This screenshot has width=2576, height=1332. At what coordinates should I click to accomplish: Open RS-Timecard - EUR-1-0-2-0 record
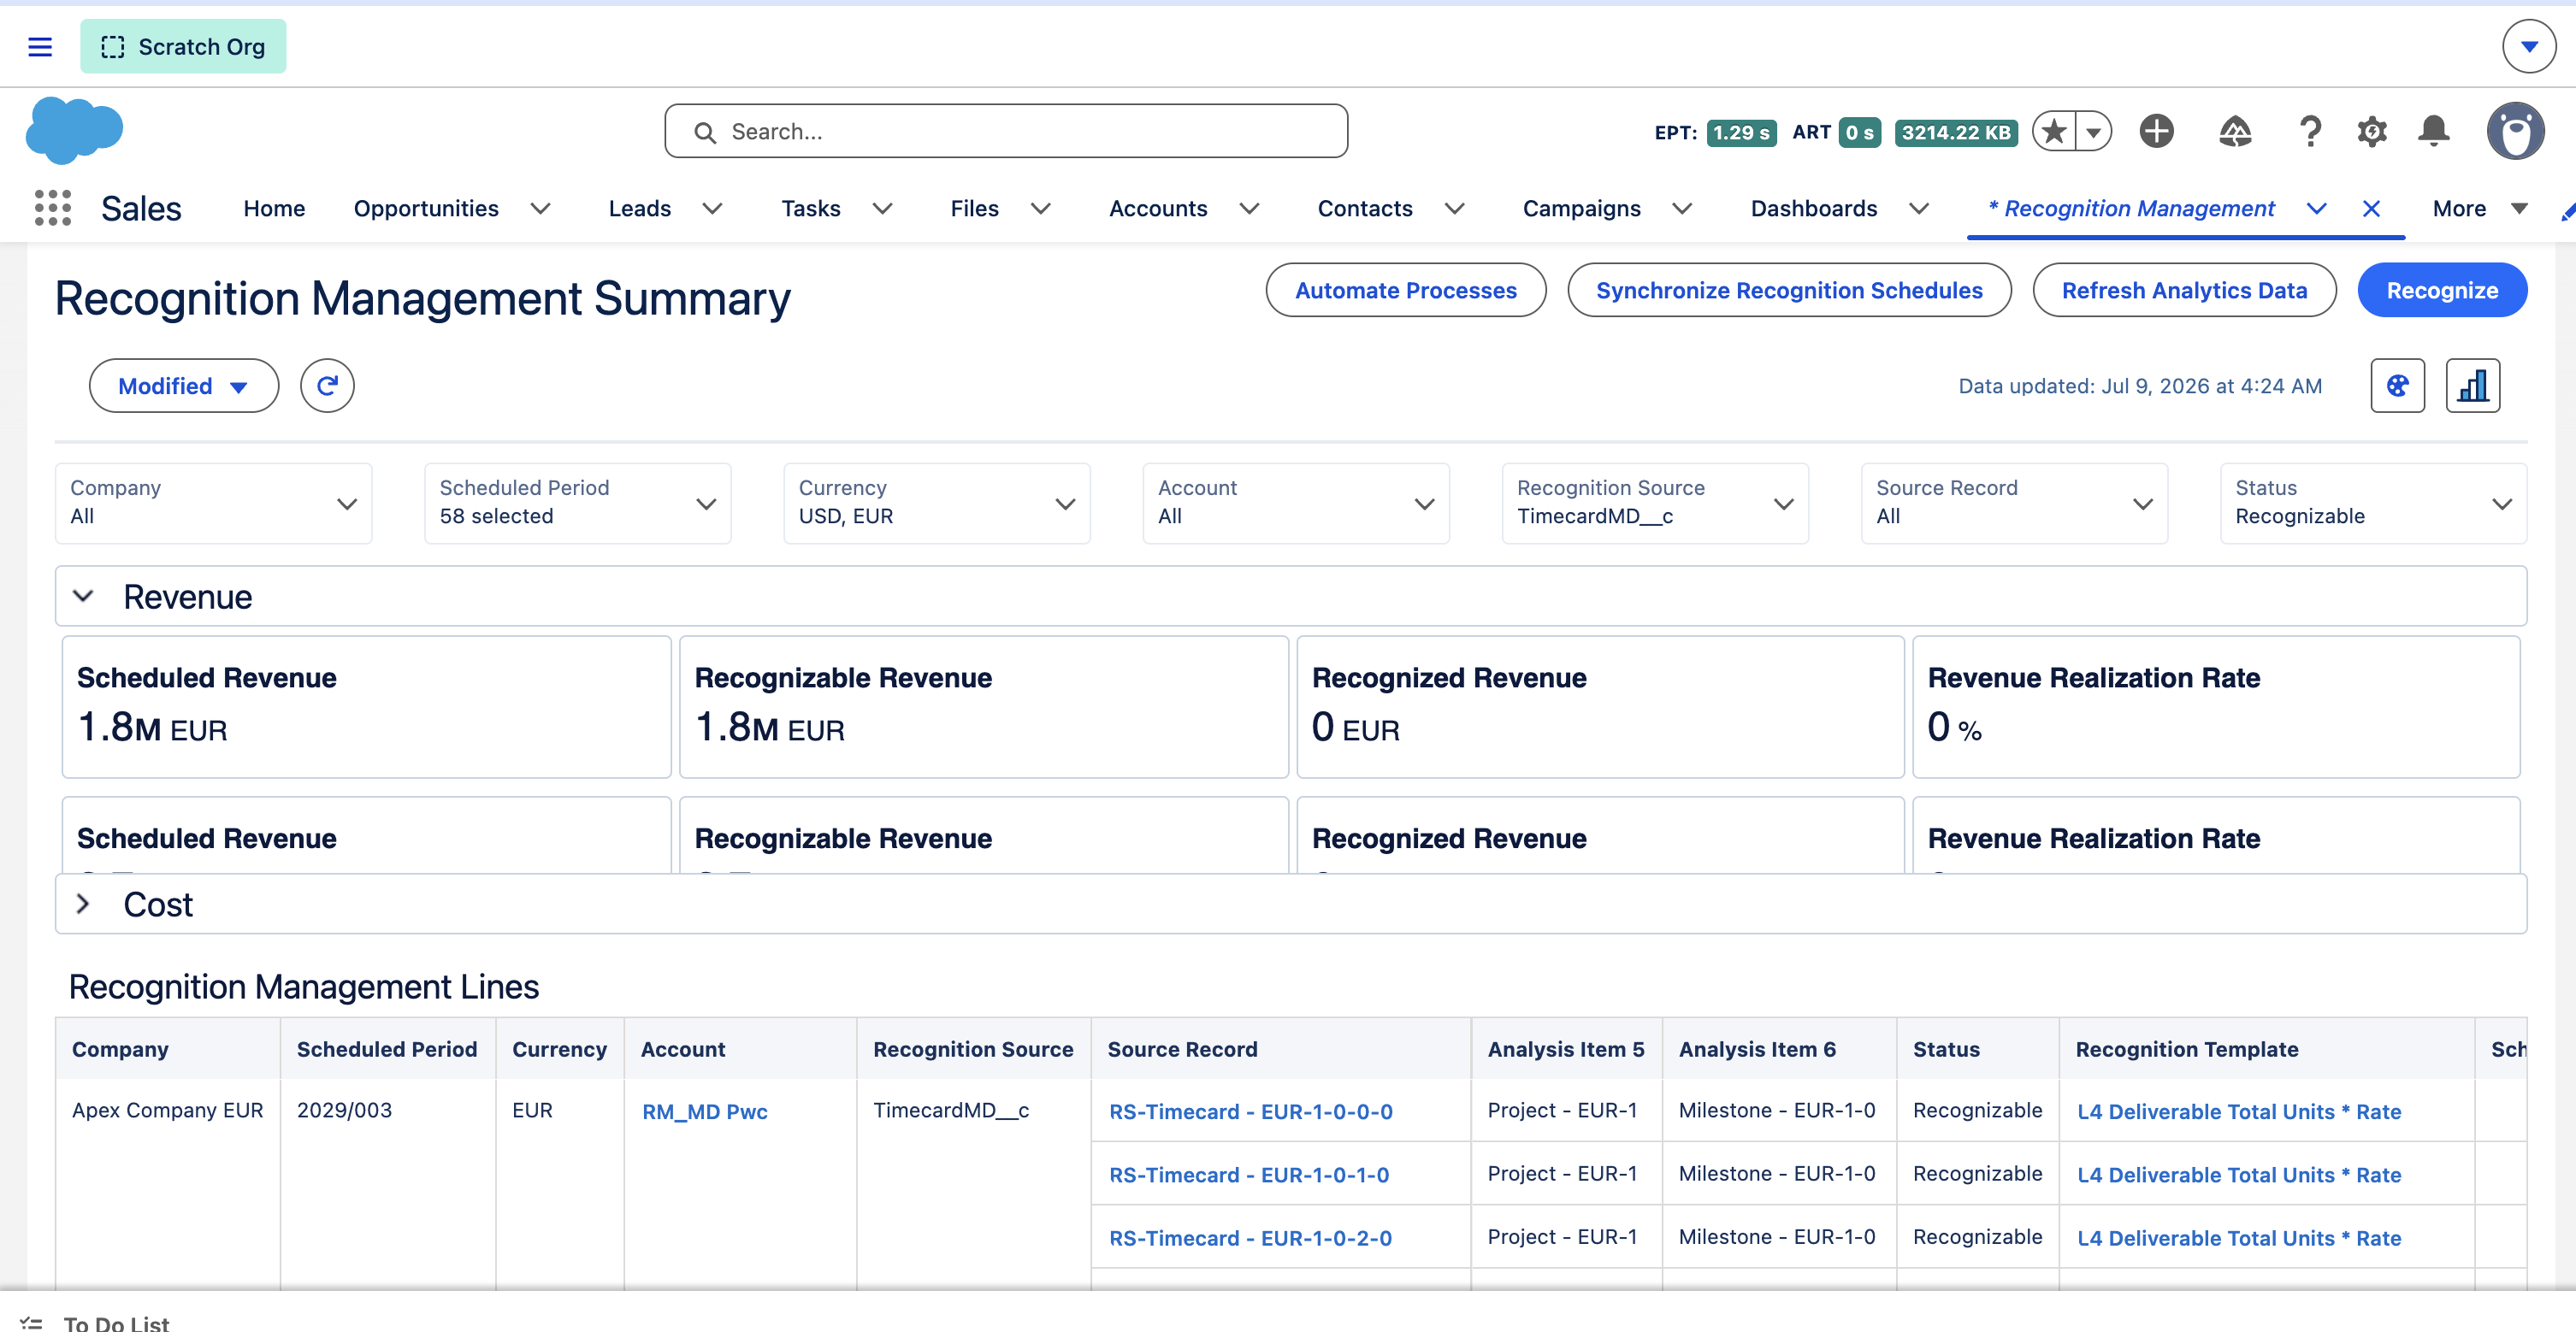pyautogui.click(x=1250, y=1237)
